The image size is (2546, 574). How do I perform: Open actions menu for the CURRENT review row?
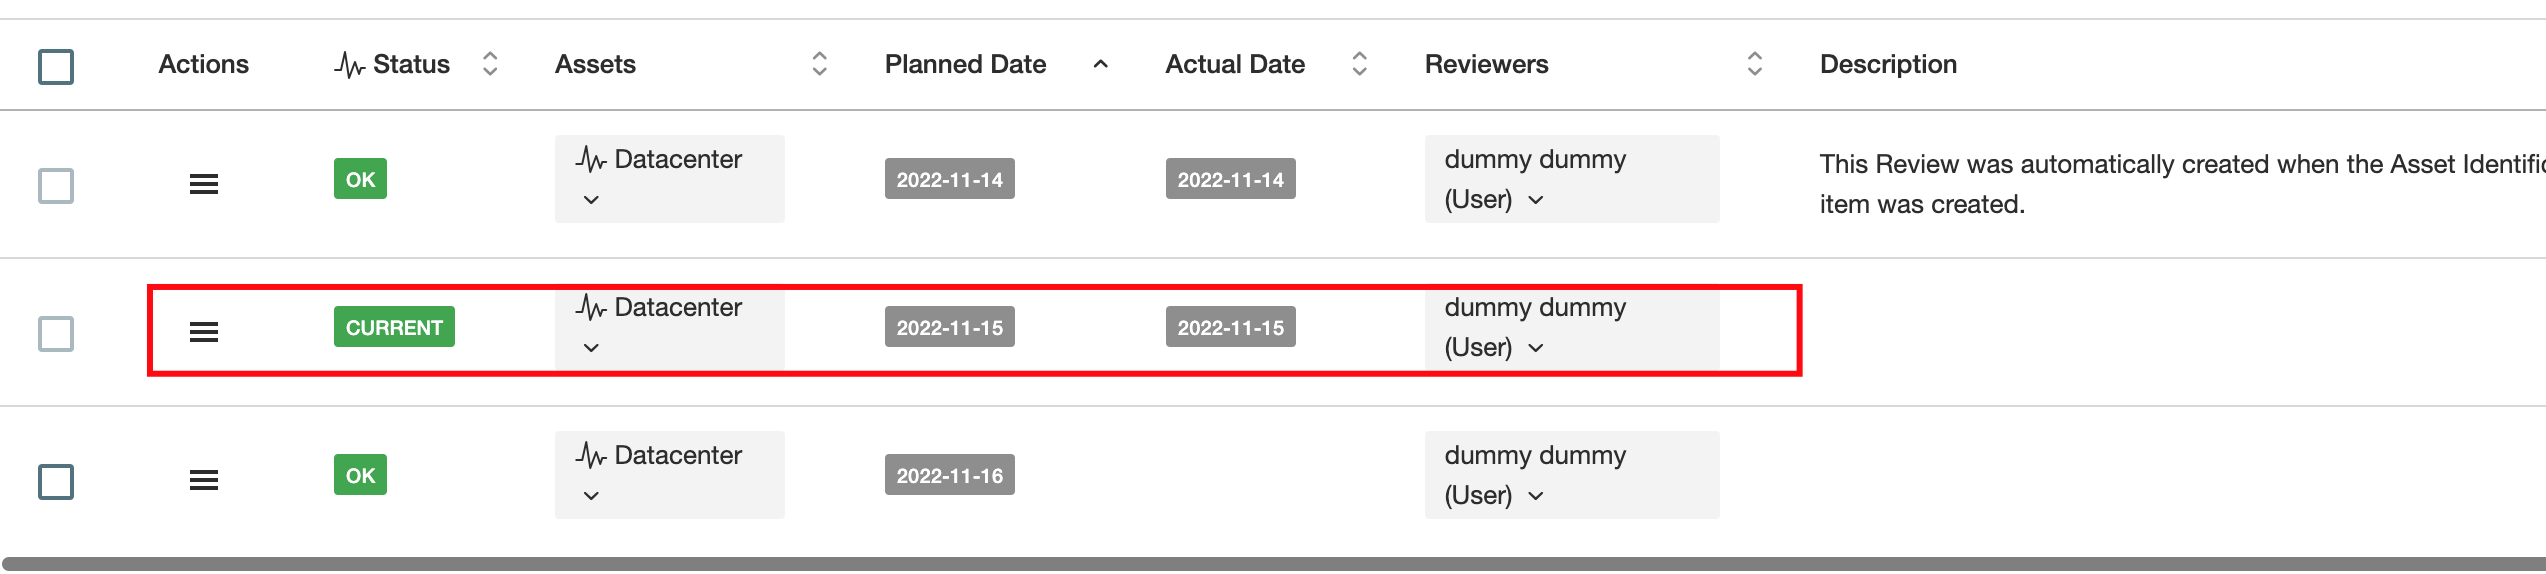(204, 332)
